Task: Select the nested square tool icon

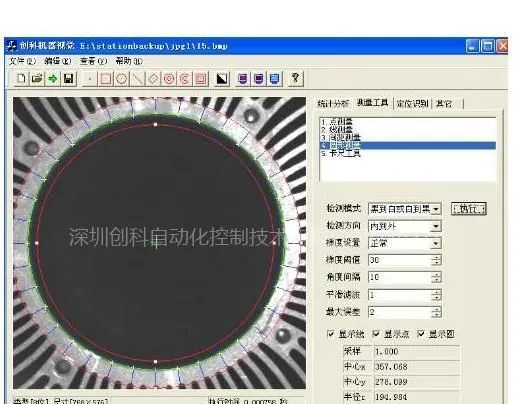Action: [201, 79]
